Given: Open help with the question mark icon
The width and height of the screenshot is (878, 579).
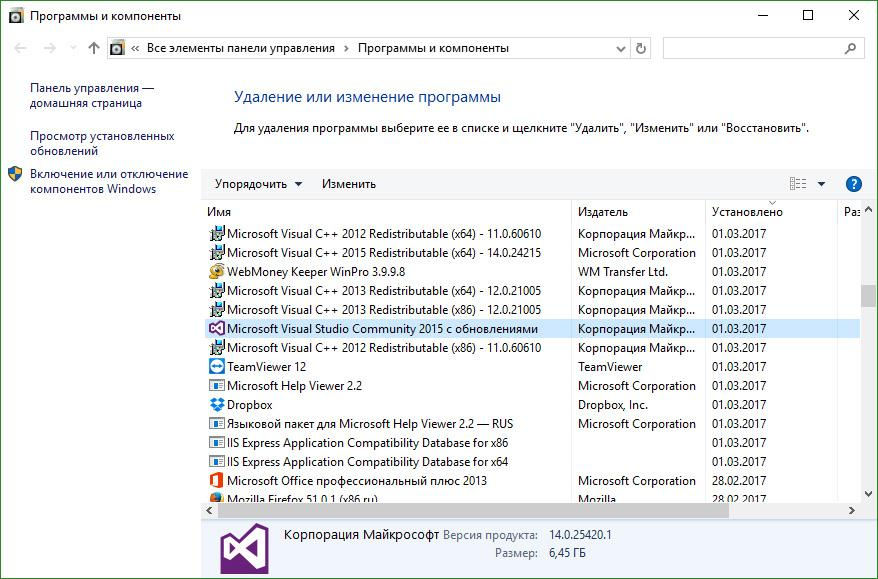Looking at the screenshot, I should click(x=853, y=184).
